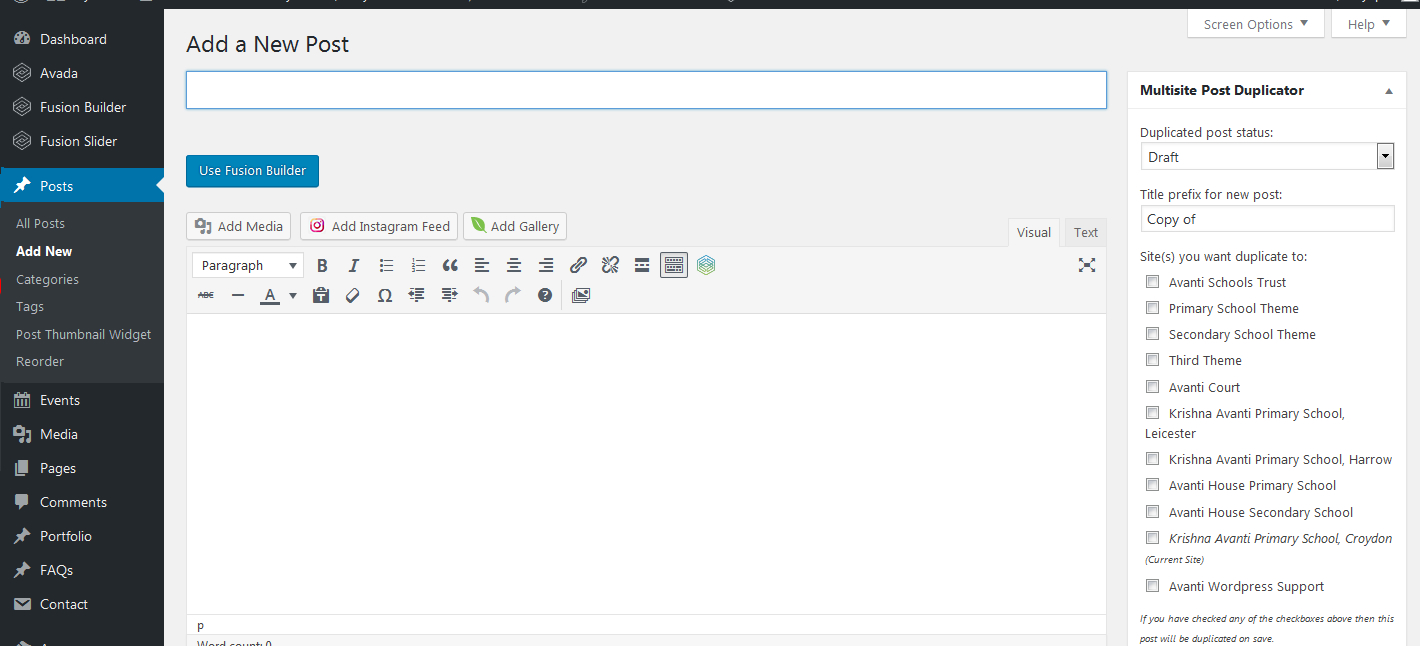Check Krishna Avanti Primary School, Leicester
This screenshot has width=1420, height=646.
(x=1153, y=412)
